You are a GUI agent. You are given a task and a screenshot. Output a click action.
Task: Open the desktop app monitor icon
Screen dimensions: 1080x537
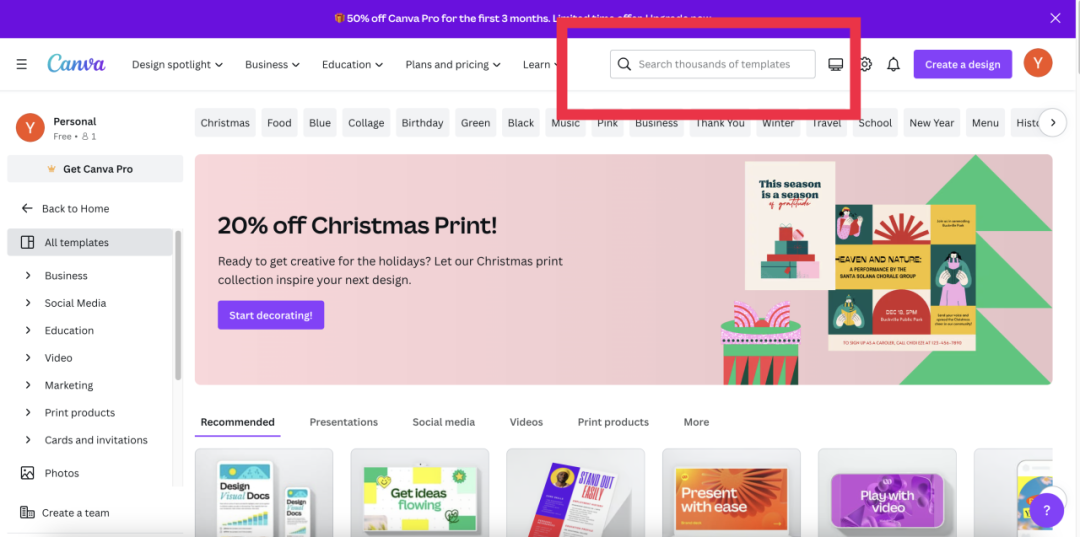tap(835, 65)
